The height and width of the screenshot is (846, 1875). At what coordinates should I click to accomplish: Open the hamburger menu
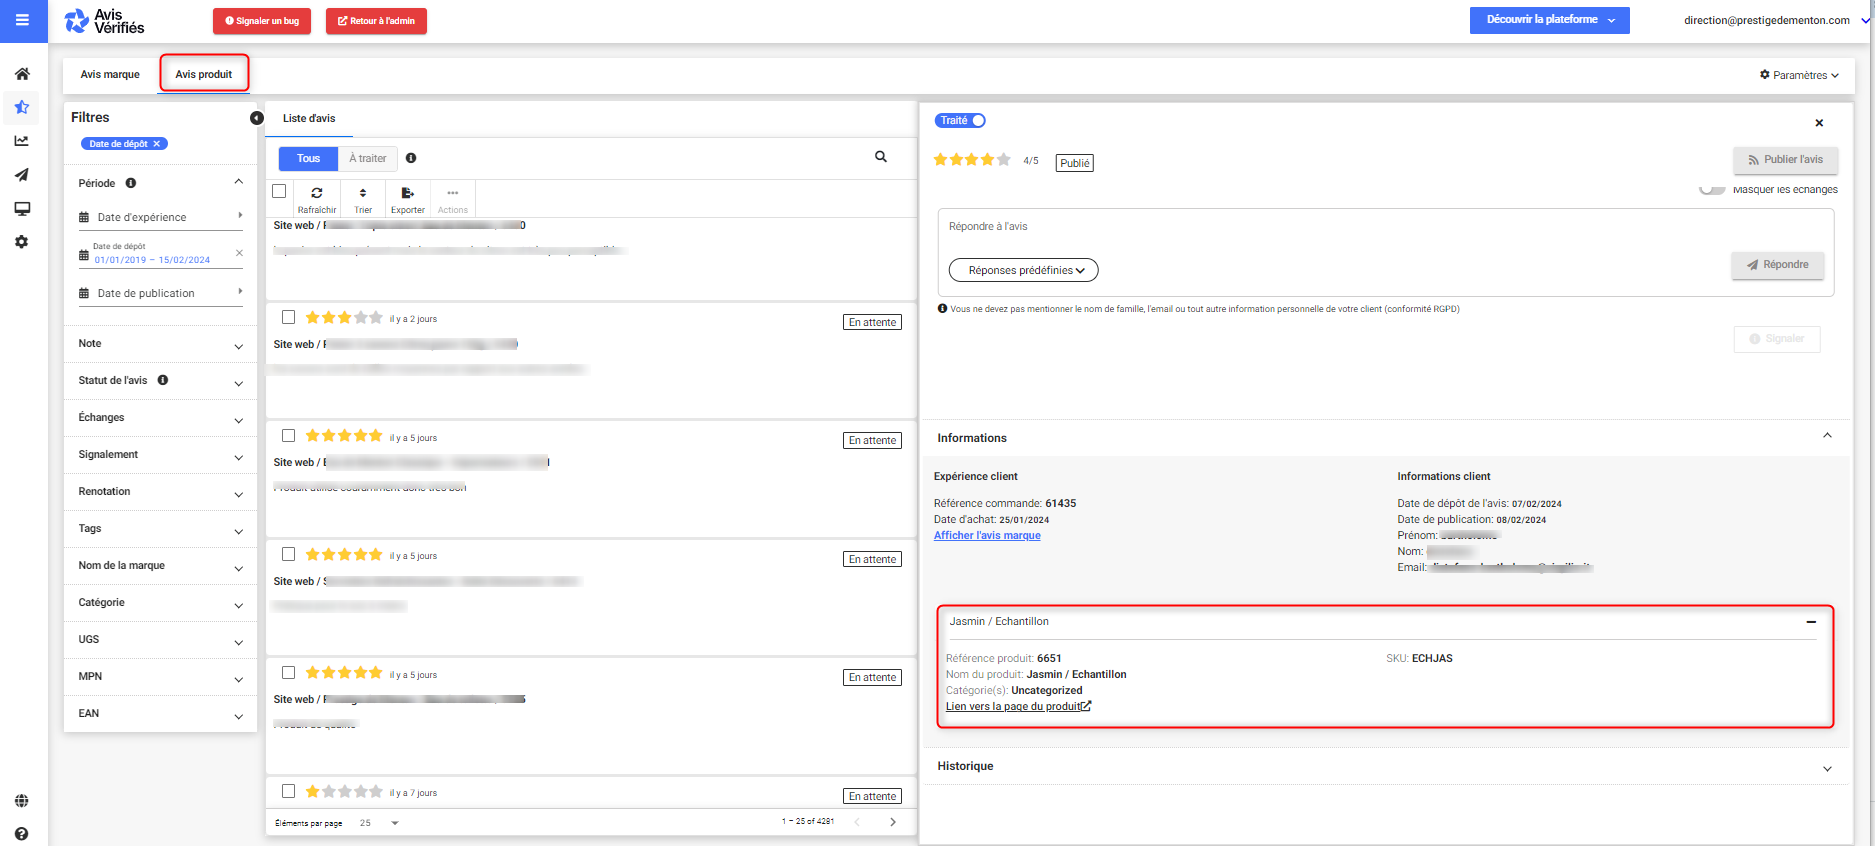point(22,20)
